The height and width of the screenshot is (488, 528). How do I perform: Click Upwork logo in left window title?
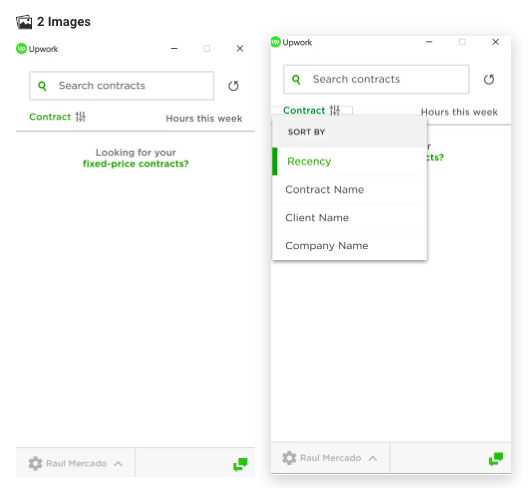pyautogui.click(x=21, y=49)
